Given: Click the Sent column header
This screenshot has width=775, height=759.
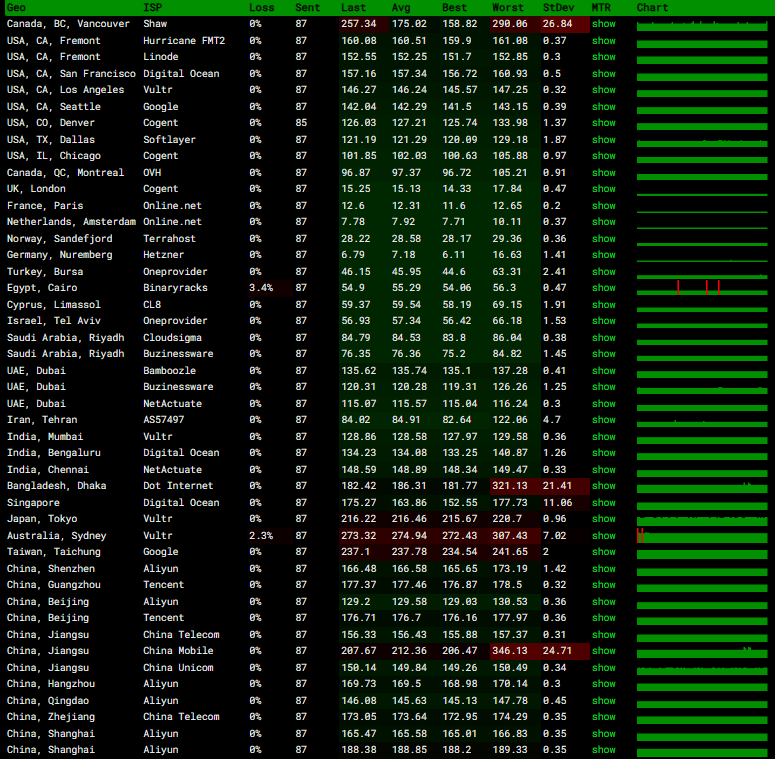Looking at the screenshot, I should point(307,7).
